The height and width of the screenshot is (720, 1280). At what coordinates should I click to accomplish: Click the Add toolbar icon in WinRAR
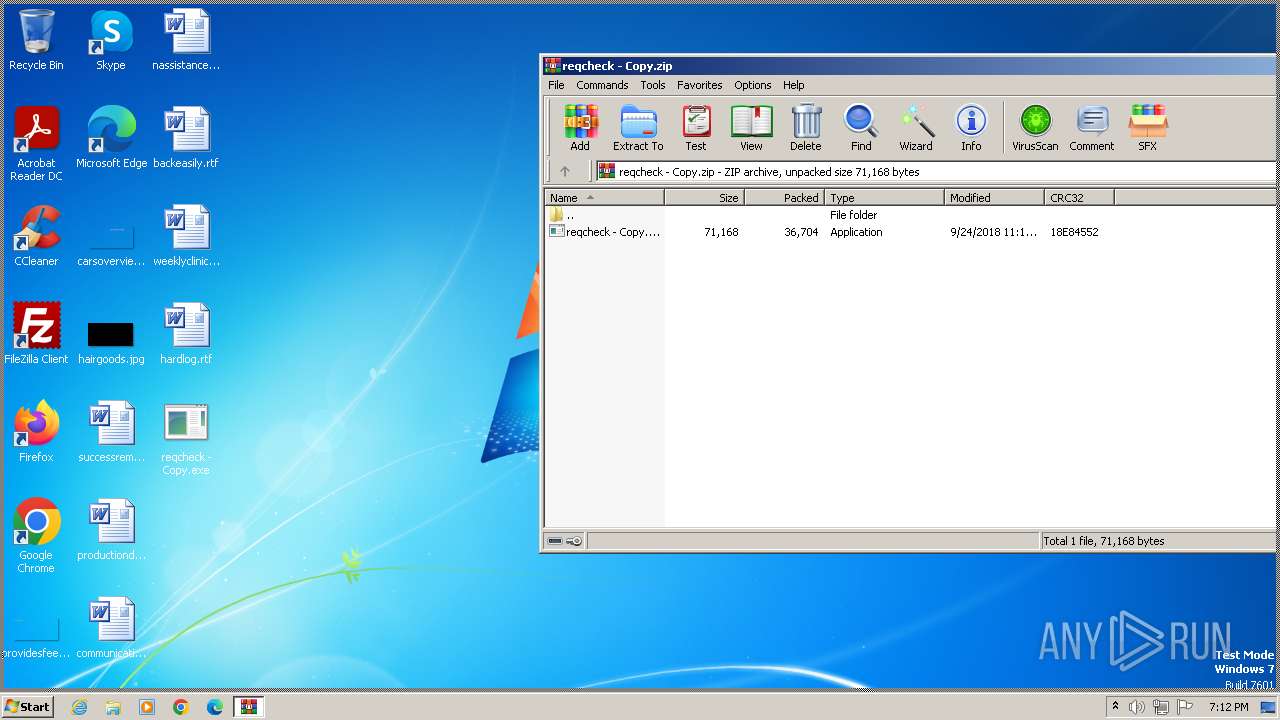tap(580, 128)
